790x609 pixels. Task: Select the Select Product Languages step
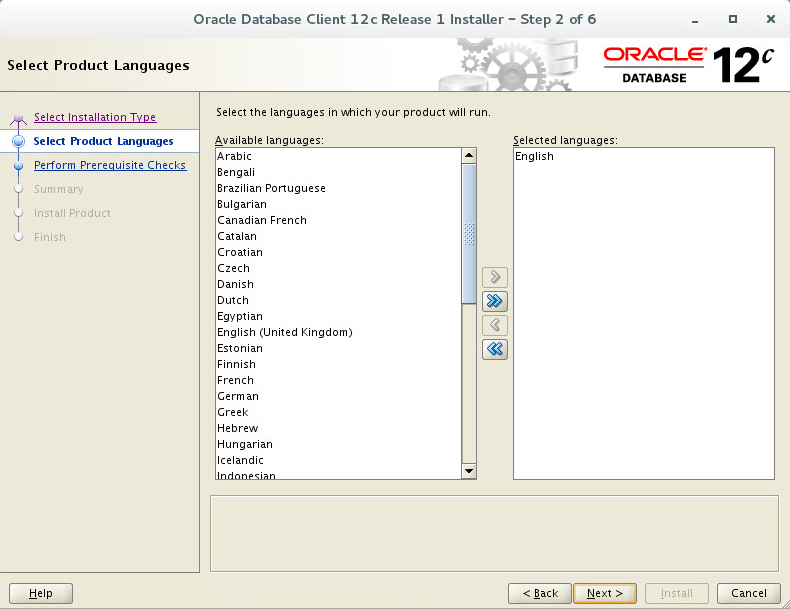click(x=103, y=141)
